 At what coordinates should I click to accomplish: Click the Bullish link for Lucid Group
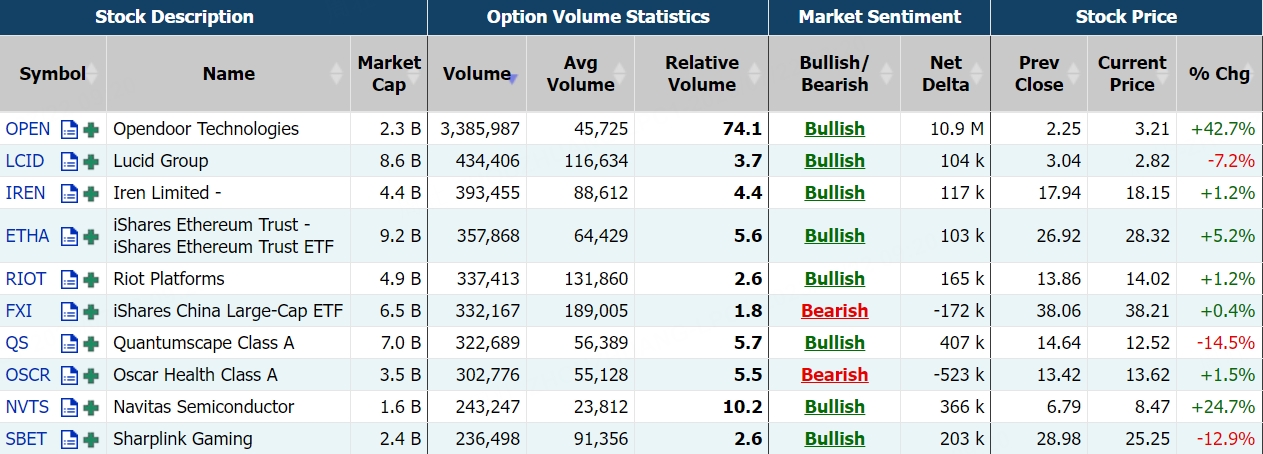835,161
